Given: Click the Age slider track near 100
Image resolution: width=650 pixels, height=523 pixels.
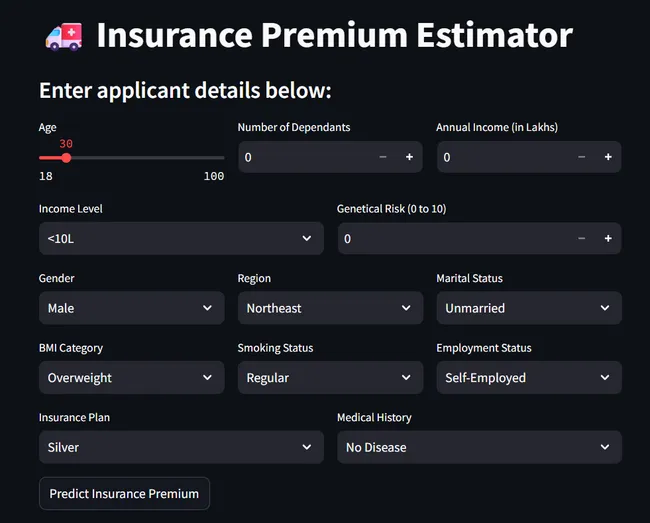Looking at the screenshot, I should 221,158.
